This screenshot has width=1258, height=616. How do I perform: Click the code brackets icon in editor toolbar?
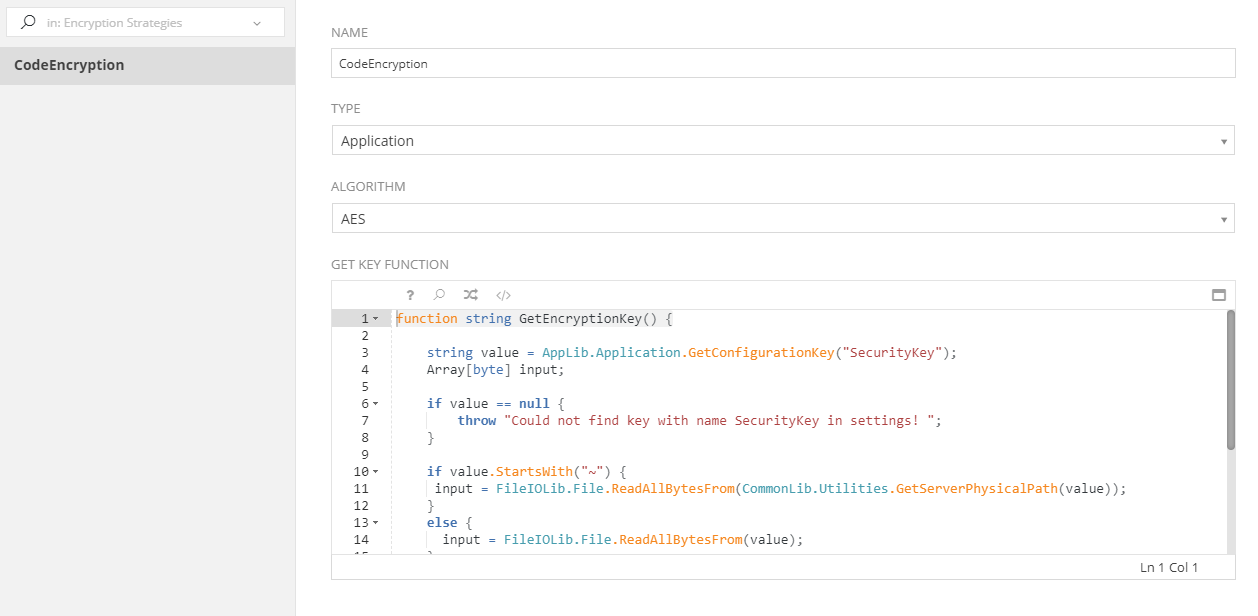[x=504, y=295]
